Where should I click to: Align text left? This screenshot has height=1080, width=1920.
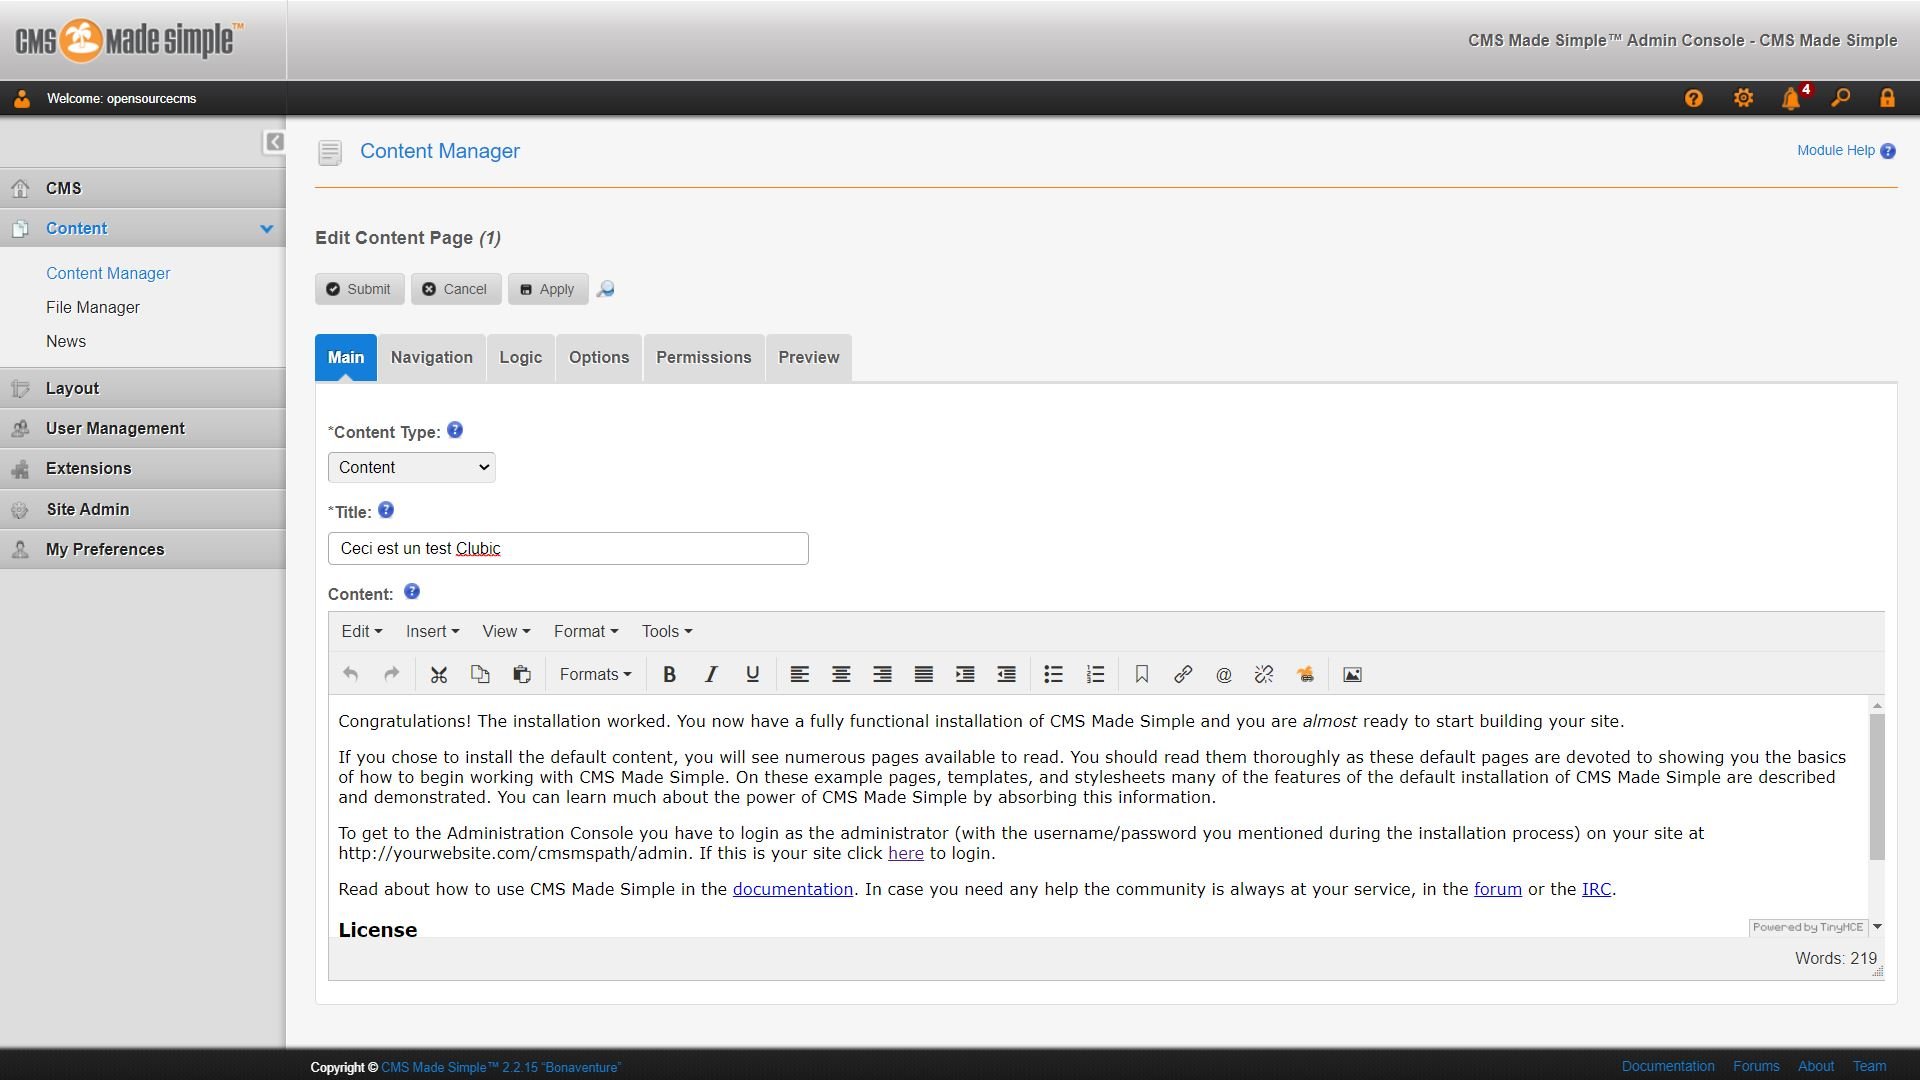(800, 675)
